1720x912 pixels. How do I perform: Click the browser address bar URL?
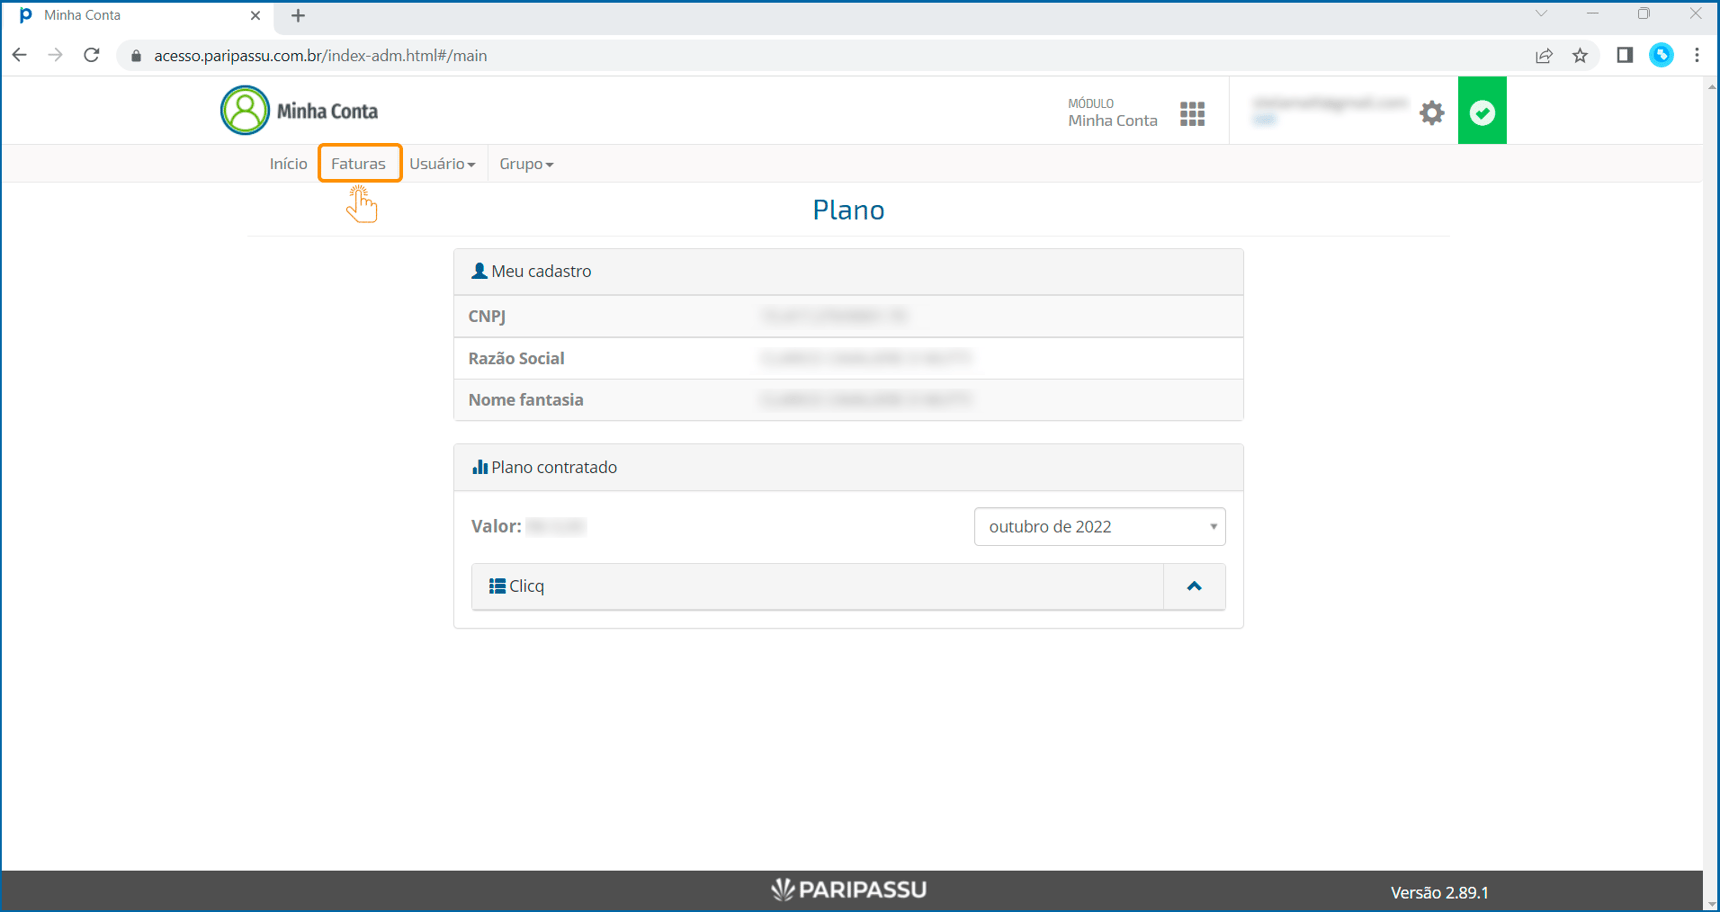(320, 56)
